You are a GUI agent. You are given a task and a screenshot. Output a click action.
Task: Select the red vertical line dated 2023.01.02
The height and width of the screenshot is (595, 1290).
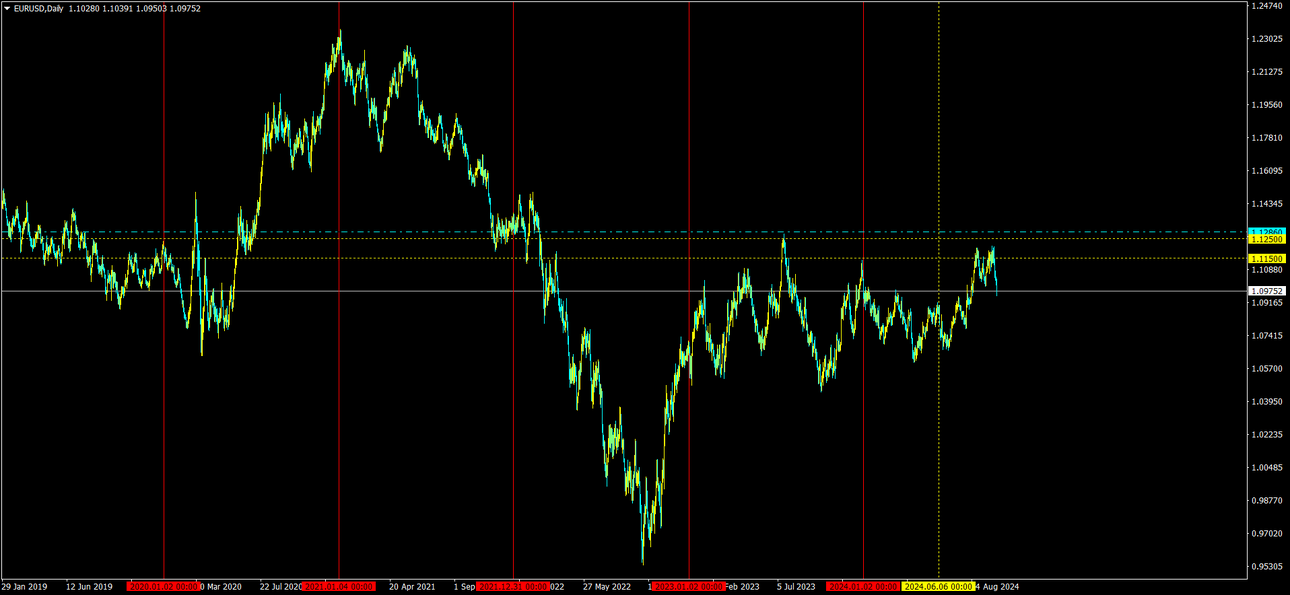(689, 290)
